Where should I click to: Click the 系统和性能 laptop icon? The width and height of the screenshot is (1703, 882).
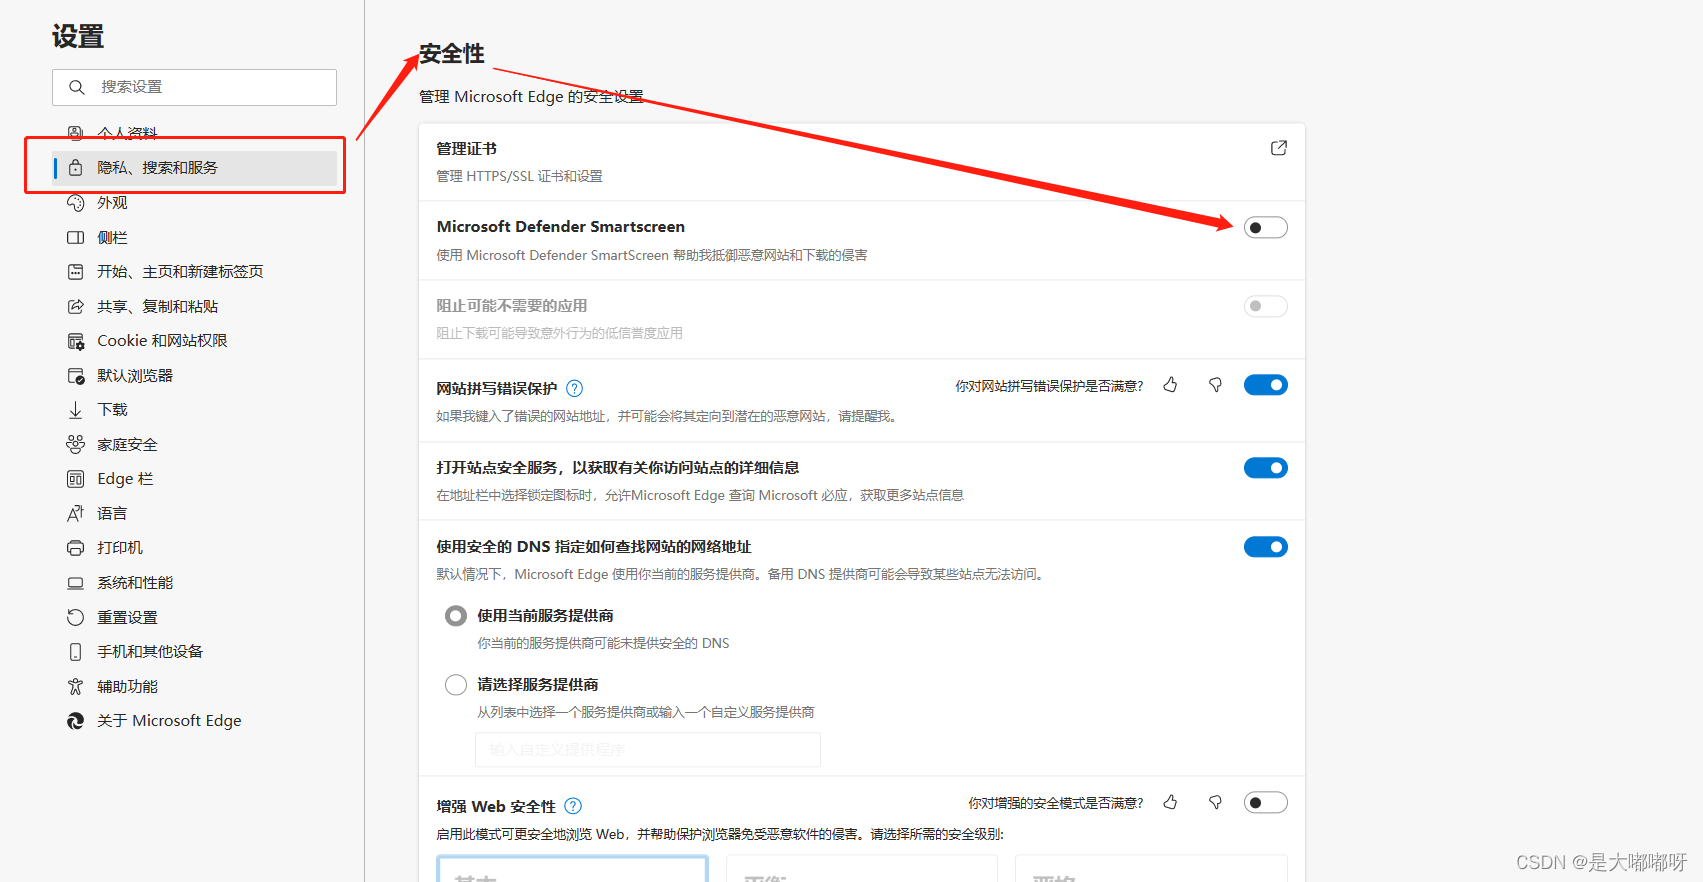(75, 583)
